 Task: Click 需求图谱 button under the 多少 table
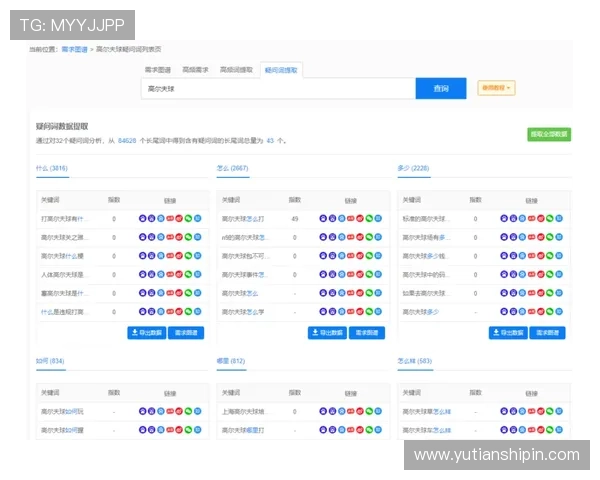pyautogui.click(x=547, y=333)
